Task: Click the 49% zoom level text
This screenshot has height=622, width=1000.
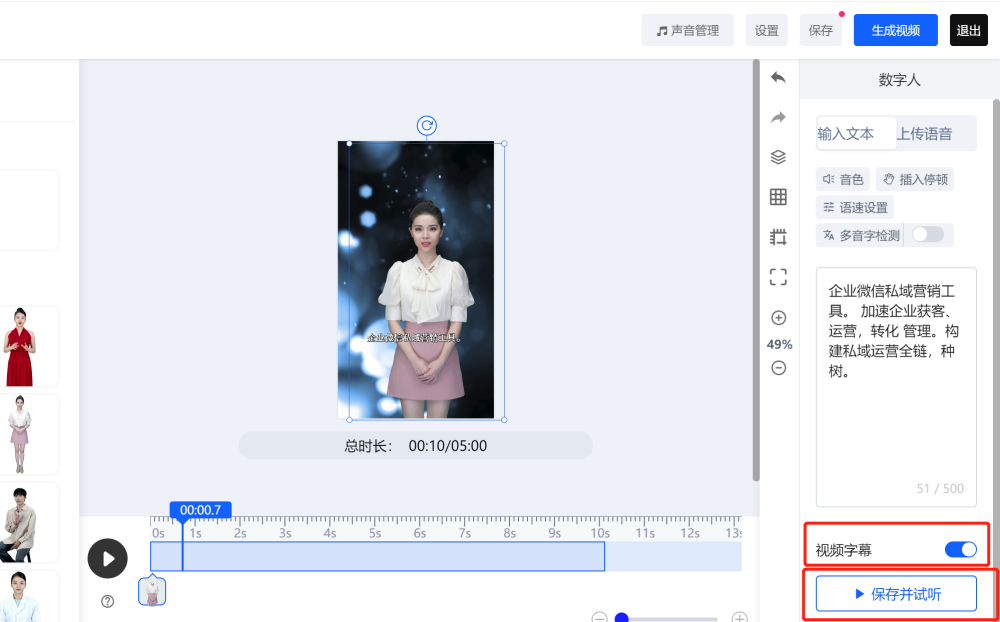Action: point(779,344)
